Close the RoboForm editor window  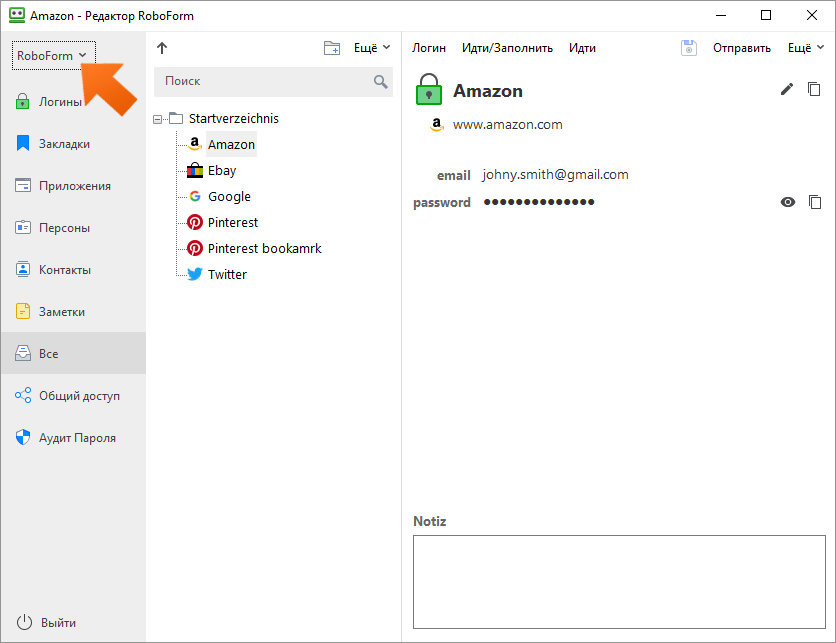click(811, 15)
